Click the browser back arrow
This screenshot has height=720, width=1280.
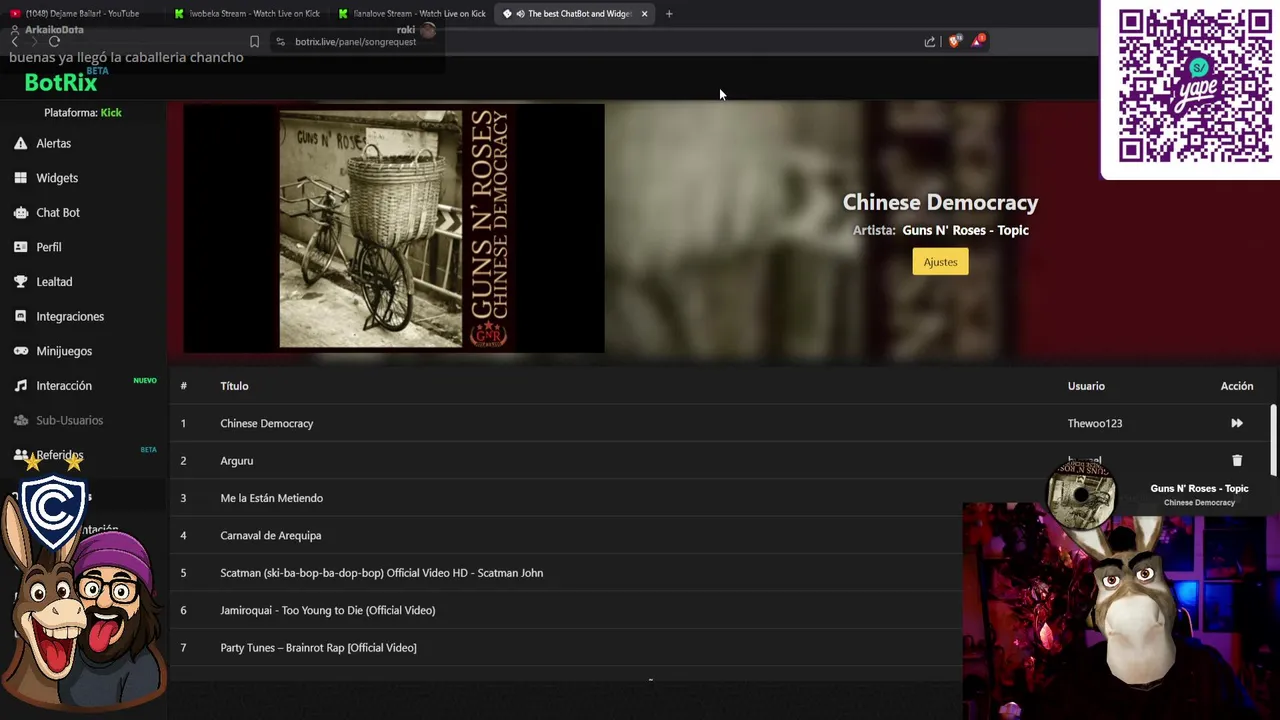(14, 42)
